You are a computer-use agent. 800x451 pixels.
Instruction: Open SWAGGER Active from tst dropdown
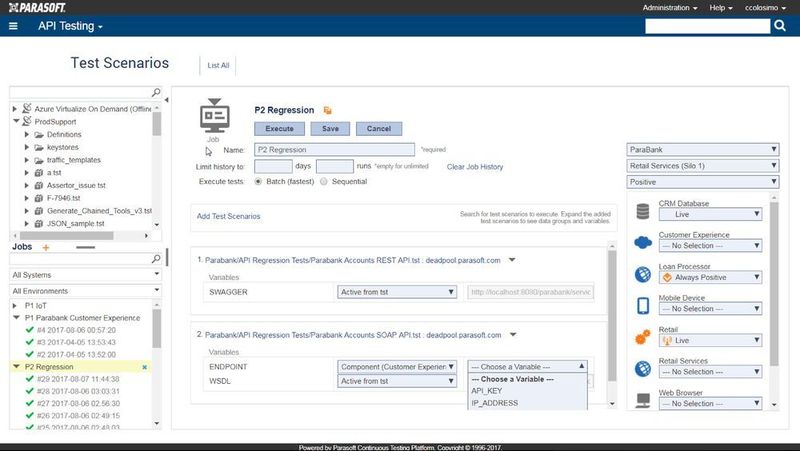point(397,292)
